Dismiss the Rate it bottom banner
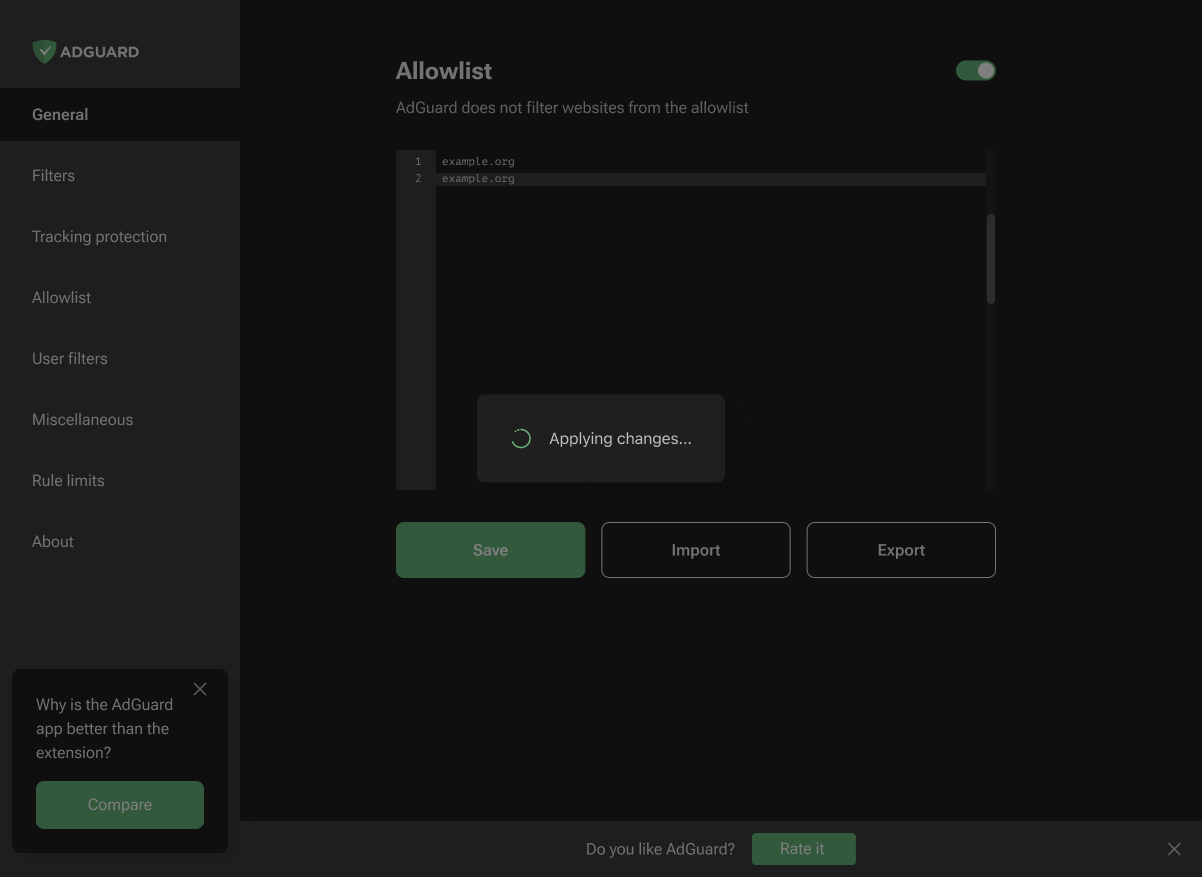The image size is (1202, 877). (1174, 849)
